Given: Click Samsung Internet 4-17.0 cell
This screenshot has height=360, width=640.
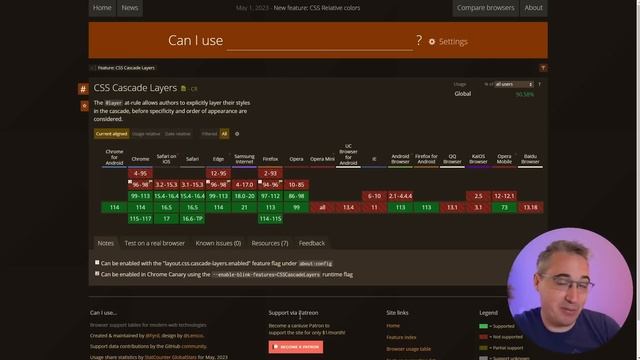Looking at the screenshot, I should coord(244,185).
